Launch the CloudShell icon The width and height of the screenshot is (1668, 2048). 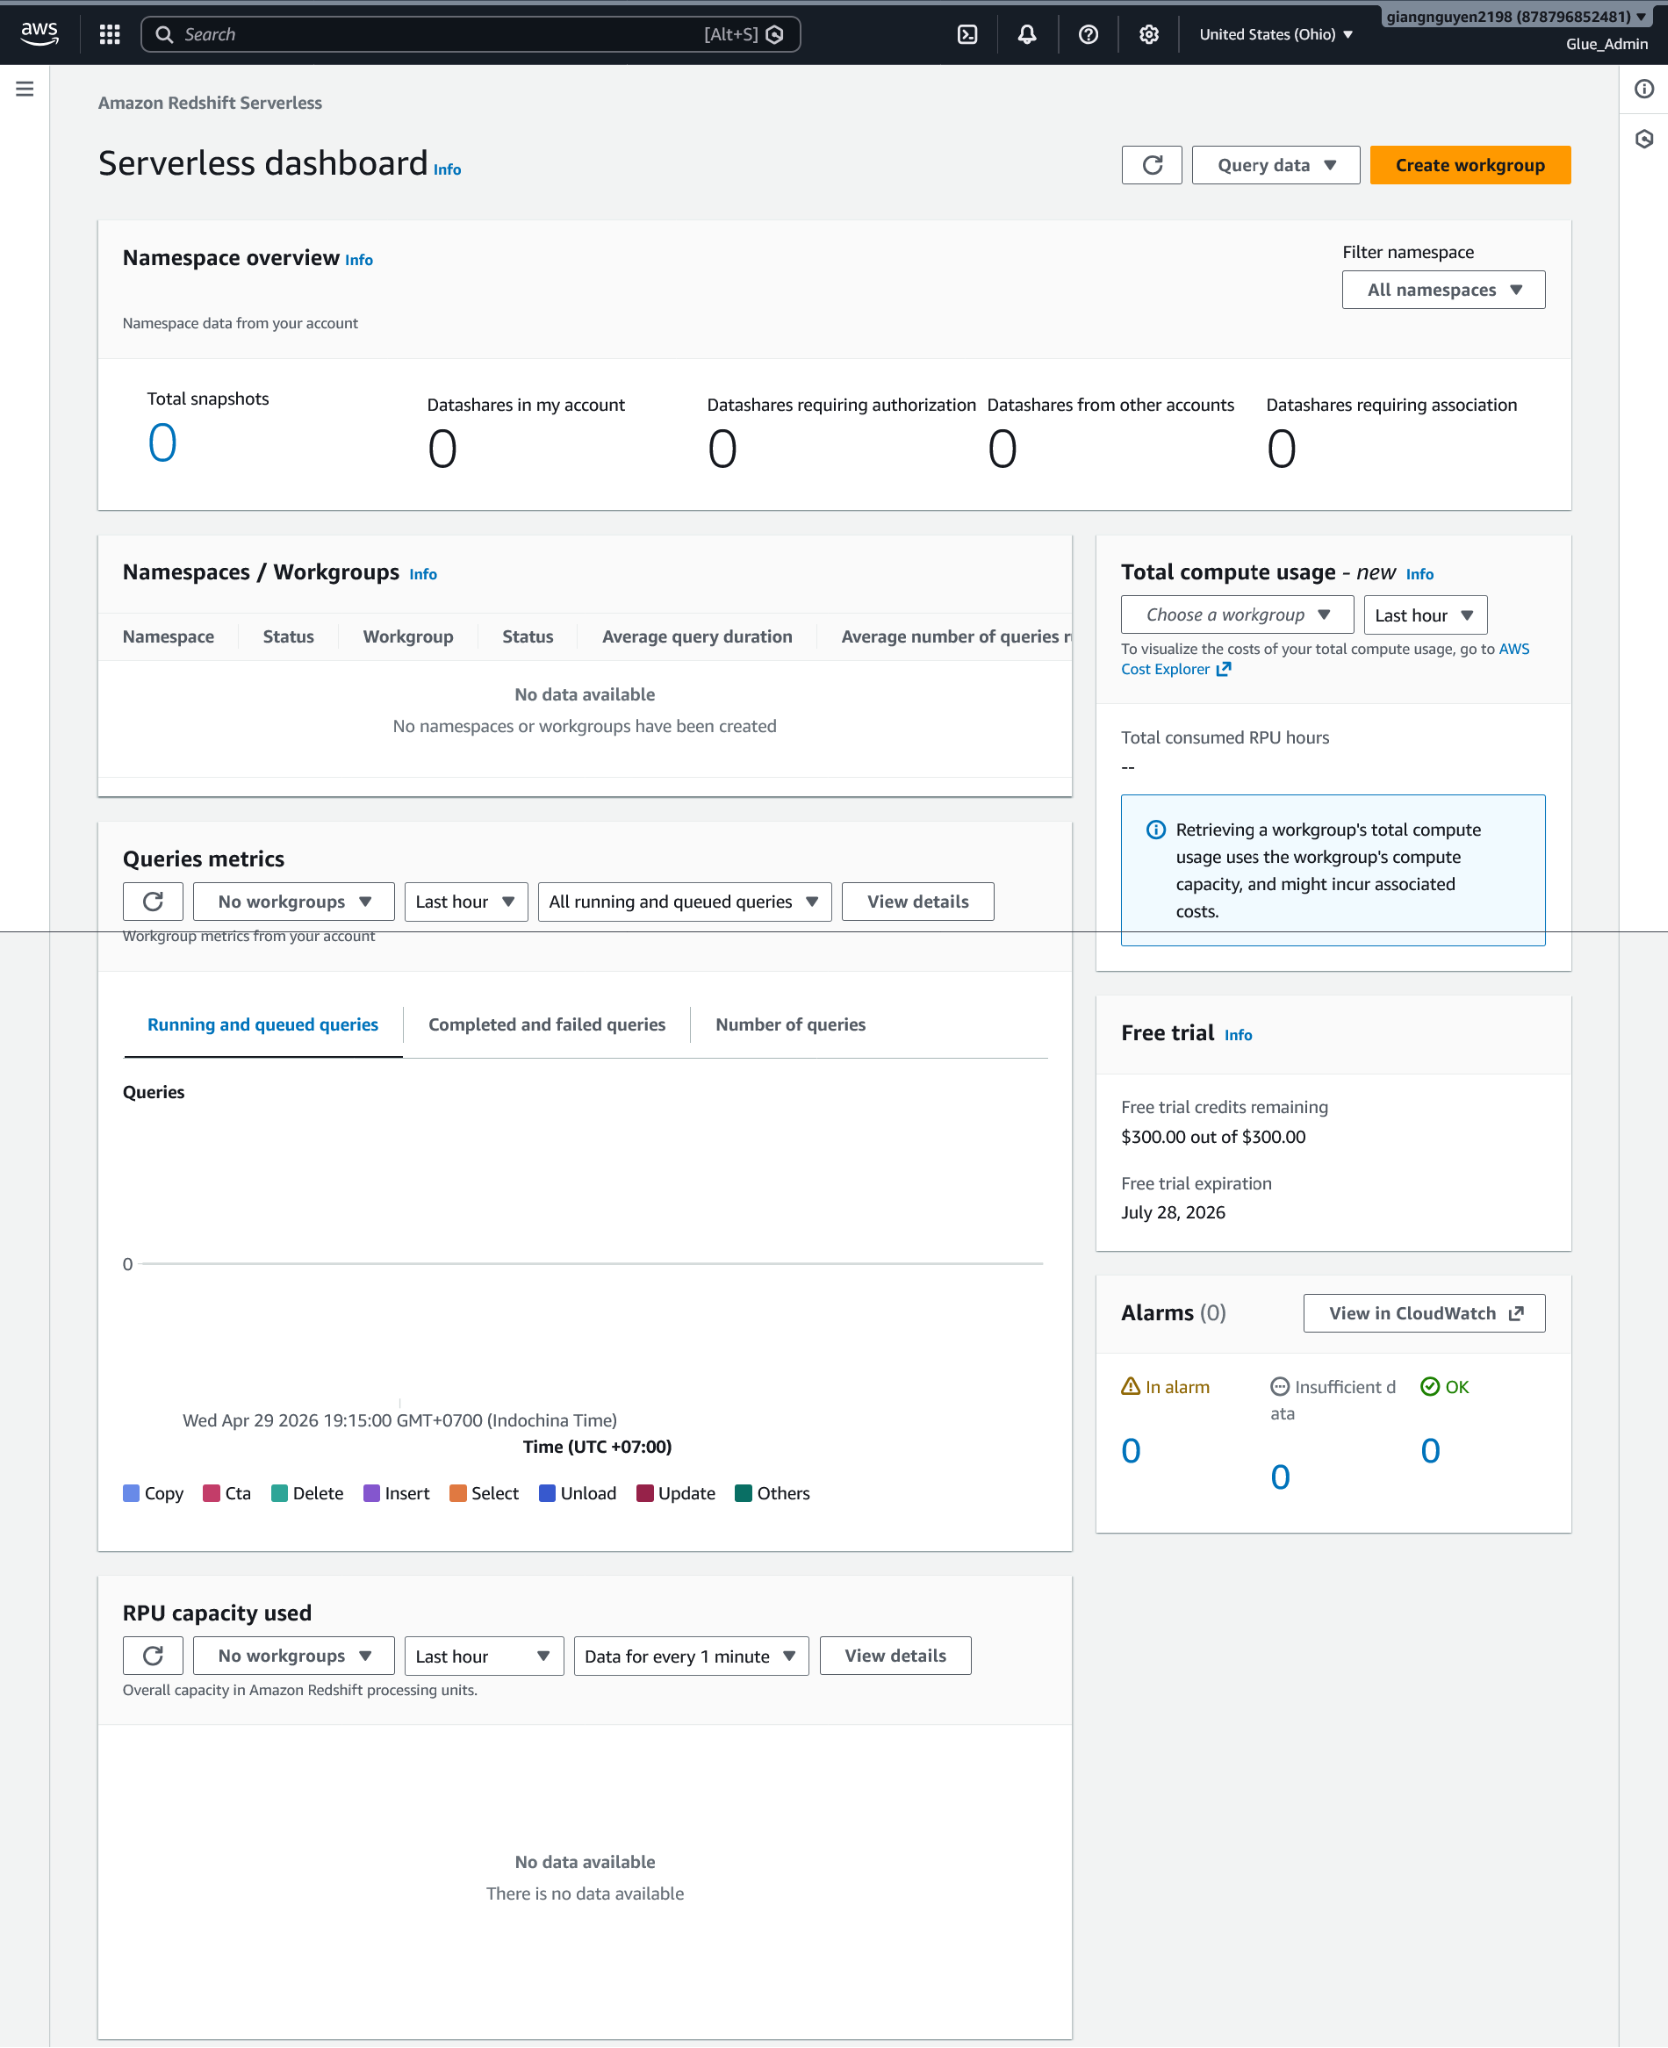pos(967,34)
